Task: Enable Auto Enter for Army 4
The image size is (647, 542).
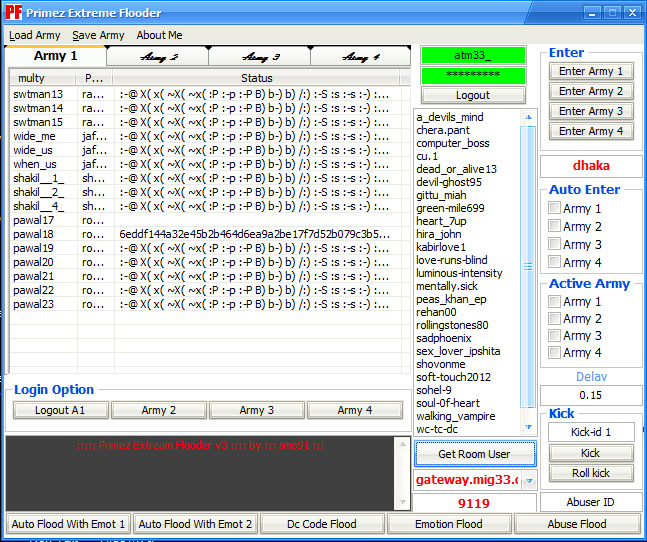Action: click(554, 262)
